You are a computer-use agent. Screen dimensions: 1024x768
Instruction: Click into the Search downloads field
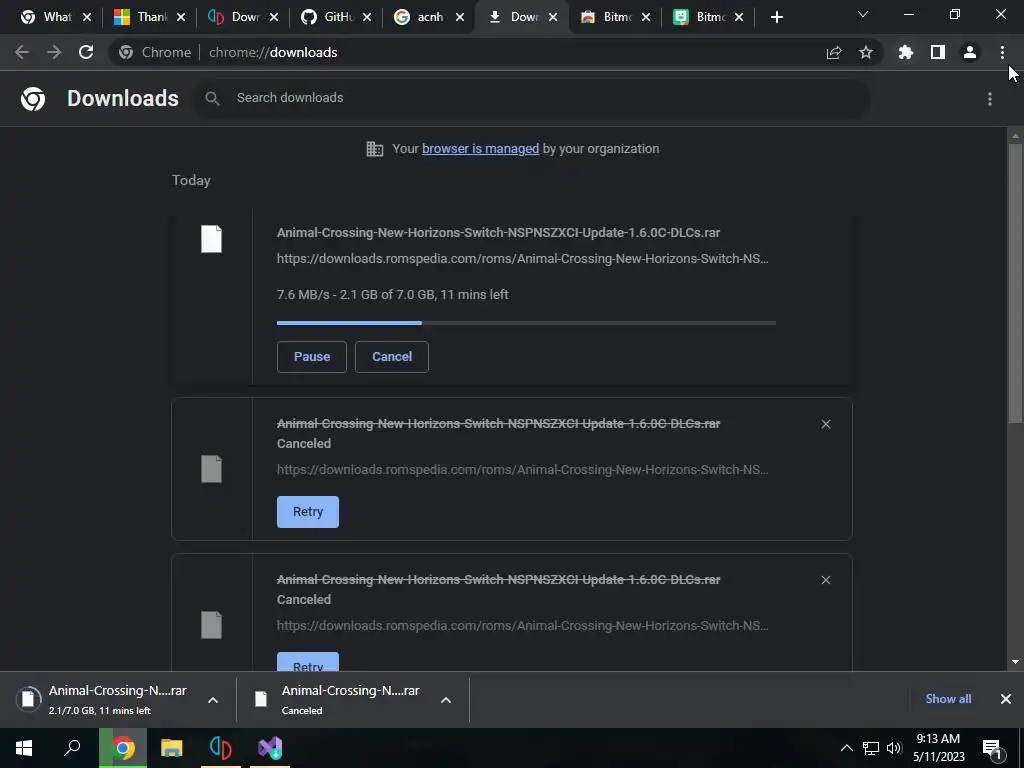tap(530, 99)
